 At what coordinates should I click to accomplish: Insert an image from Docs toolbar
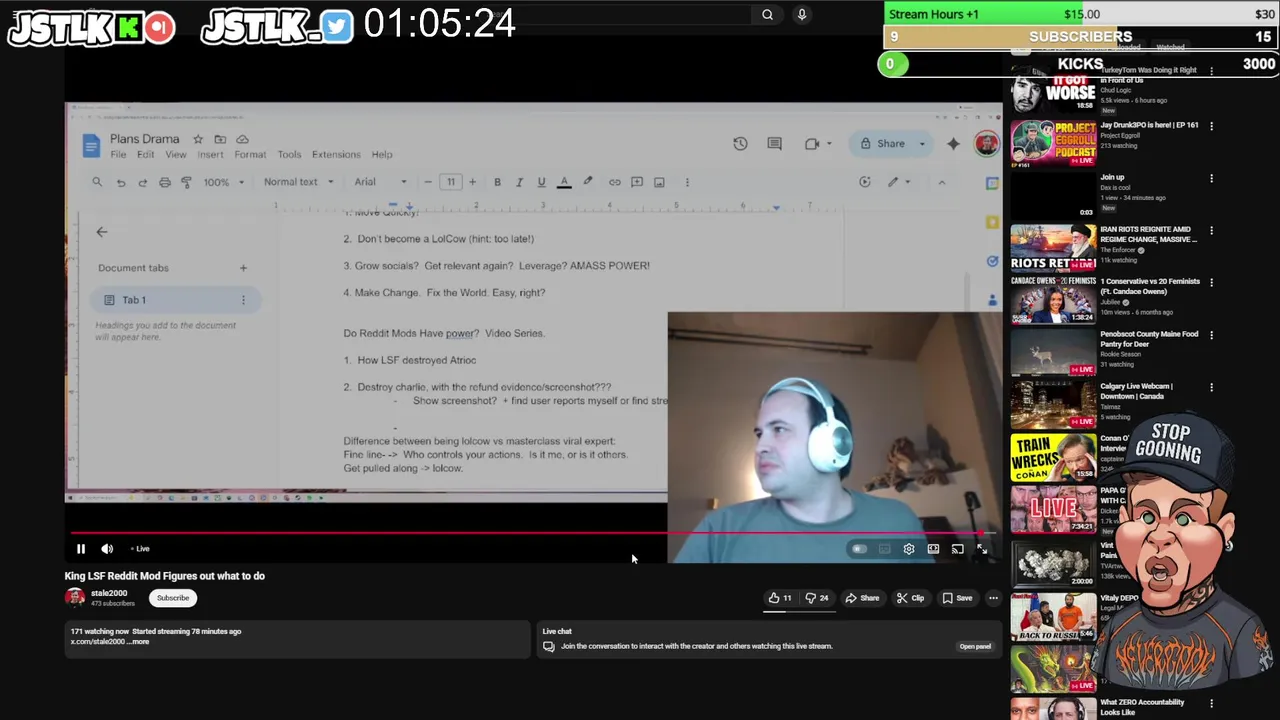(659, 182)
